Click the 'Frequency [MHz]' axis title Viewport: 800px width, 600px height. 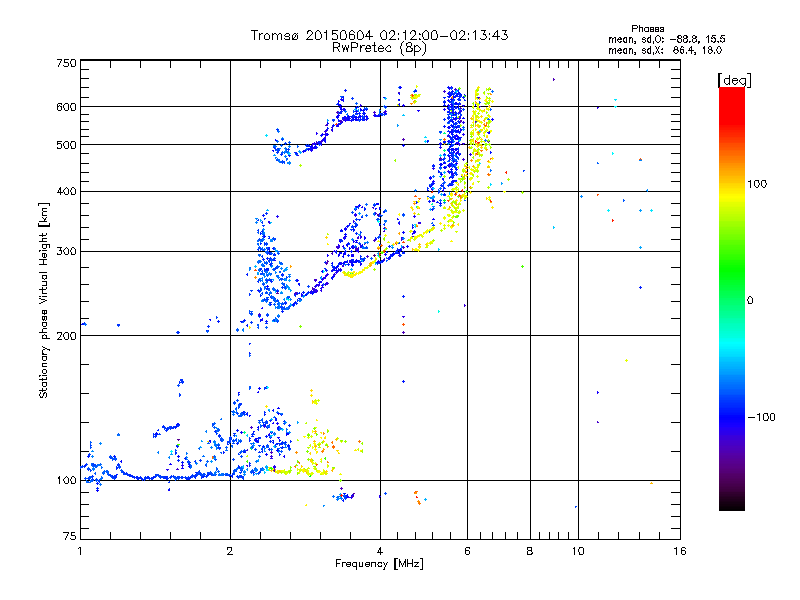[379, 564]
